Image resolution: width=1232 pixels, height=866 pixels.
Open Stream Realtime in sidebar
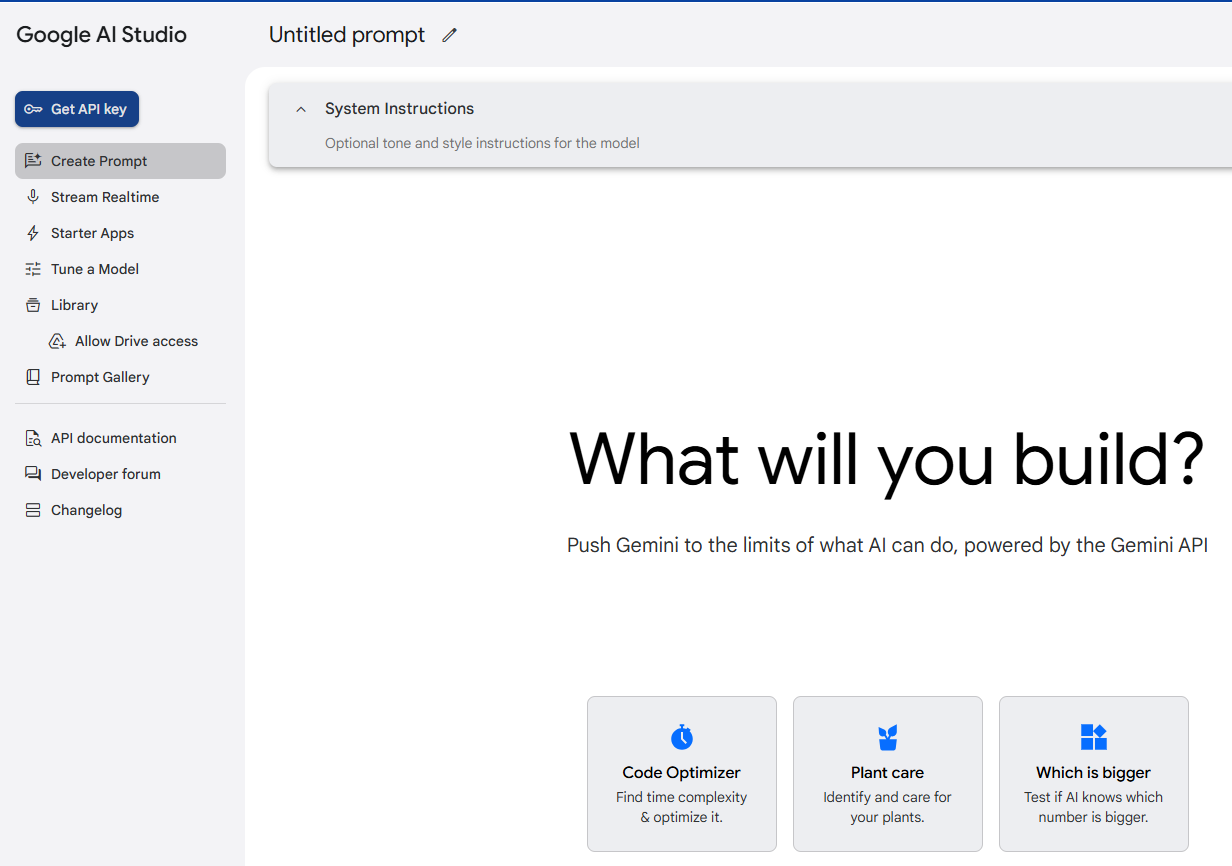pyautogui.click(x=120, y=197)
